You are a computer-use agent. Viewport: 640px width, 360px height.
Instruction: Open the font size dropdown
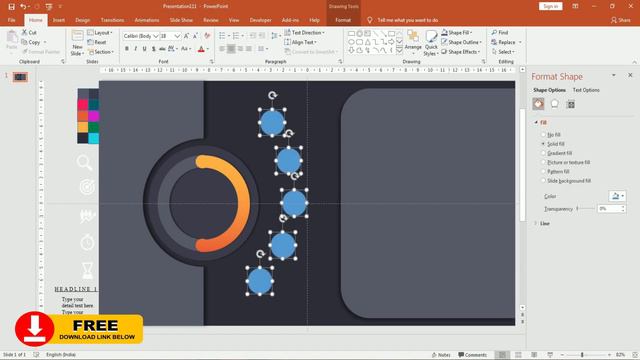tap(177, 36)
